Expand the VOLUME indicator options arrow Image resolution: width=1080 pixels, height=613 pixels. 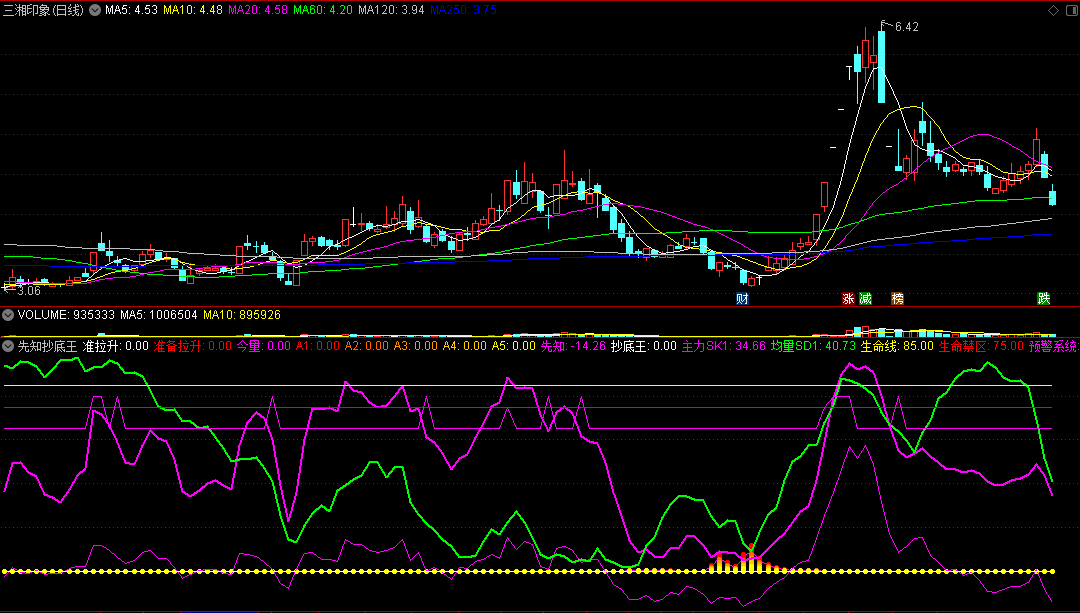click(8, 315)
